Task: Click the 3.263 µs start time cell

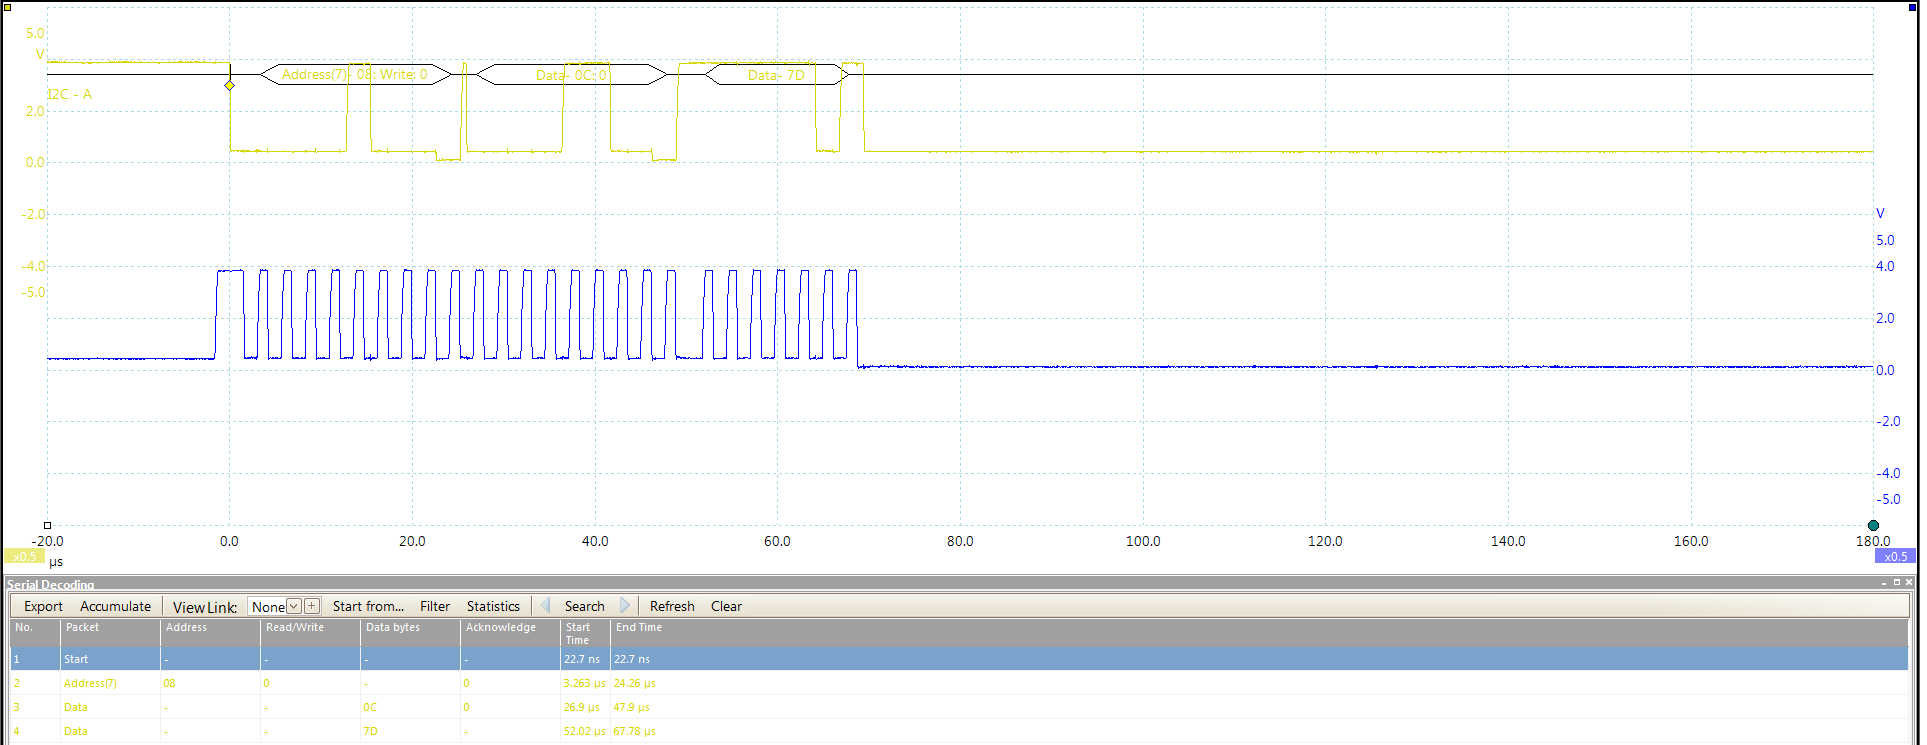Action: pos(585,683)
